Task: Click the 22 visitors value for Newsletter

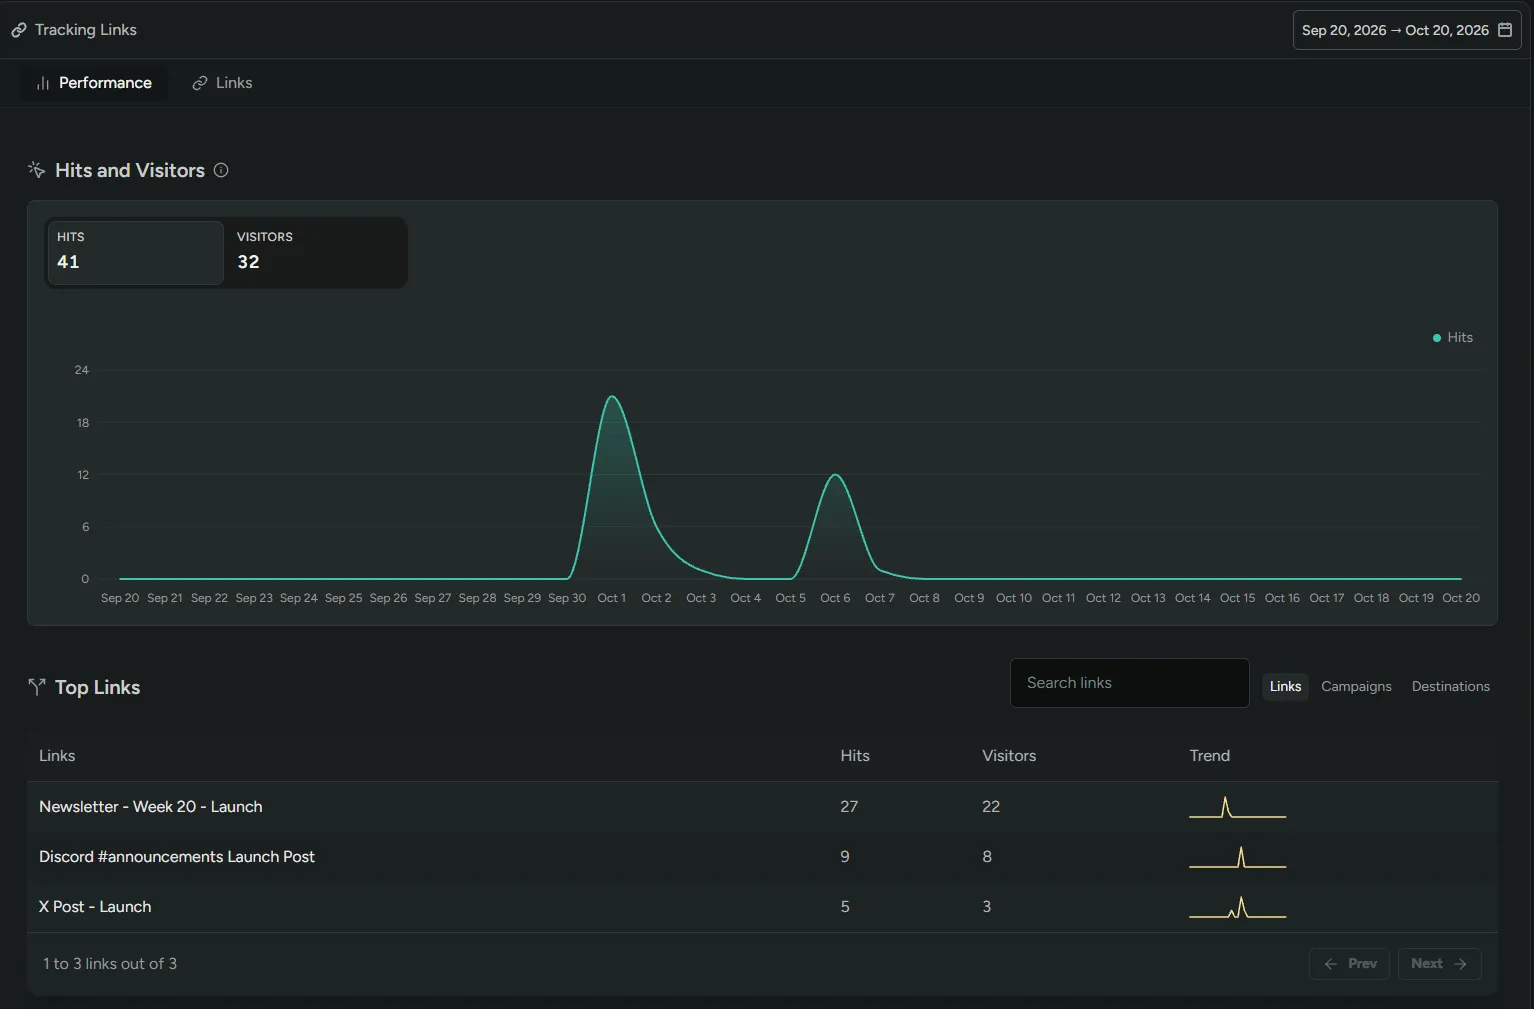Action: pos(991,807)
